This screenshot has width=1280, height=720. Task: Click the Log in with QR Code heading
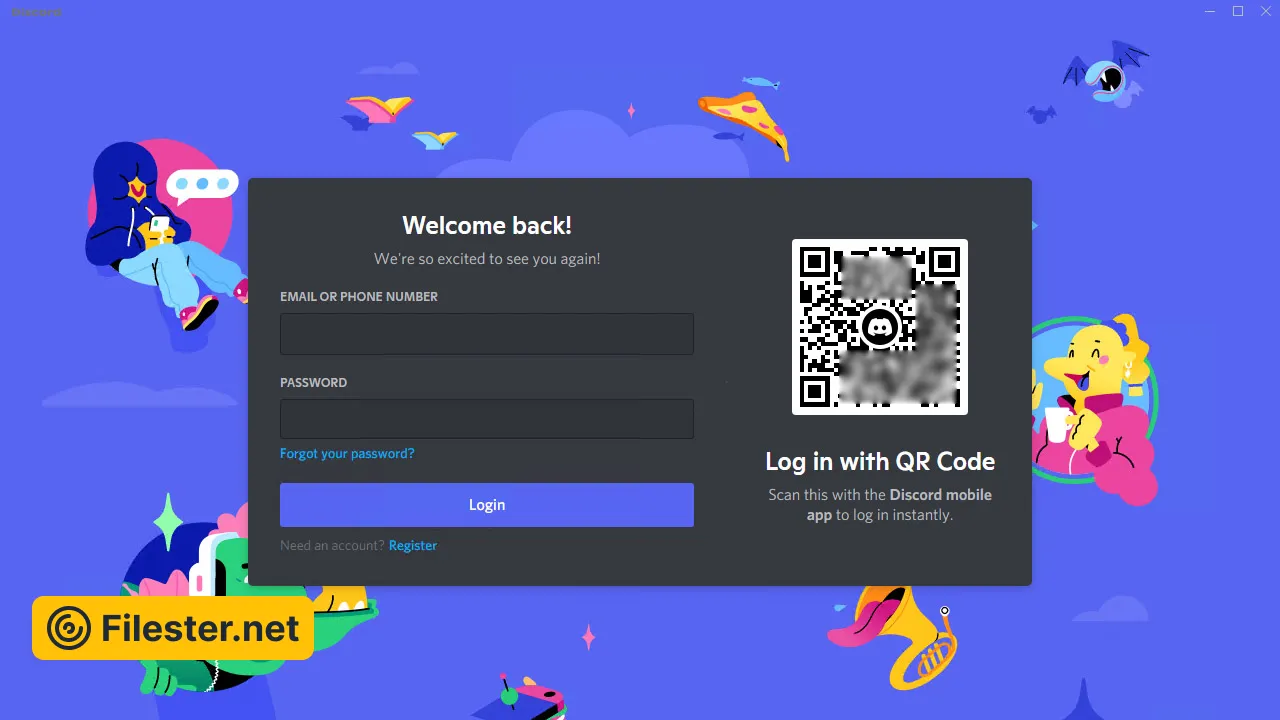tap(880, 461)
